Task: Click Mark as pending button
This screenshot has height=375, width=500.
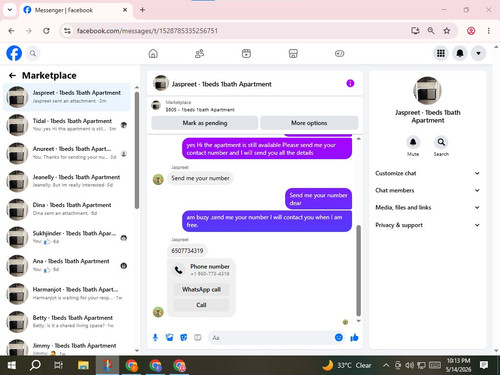Action: coord(205,123)
